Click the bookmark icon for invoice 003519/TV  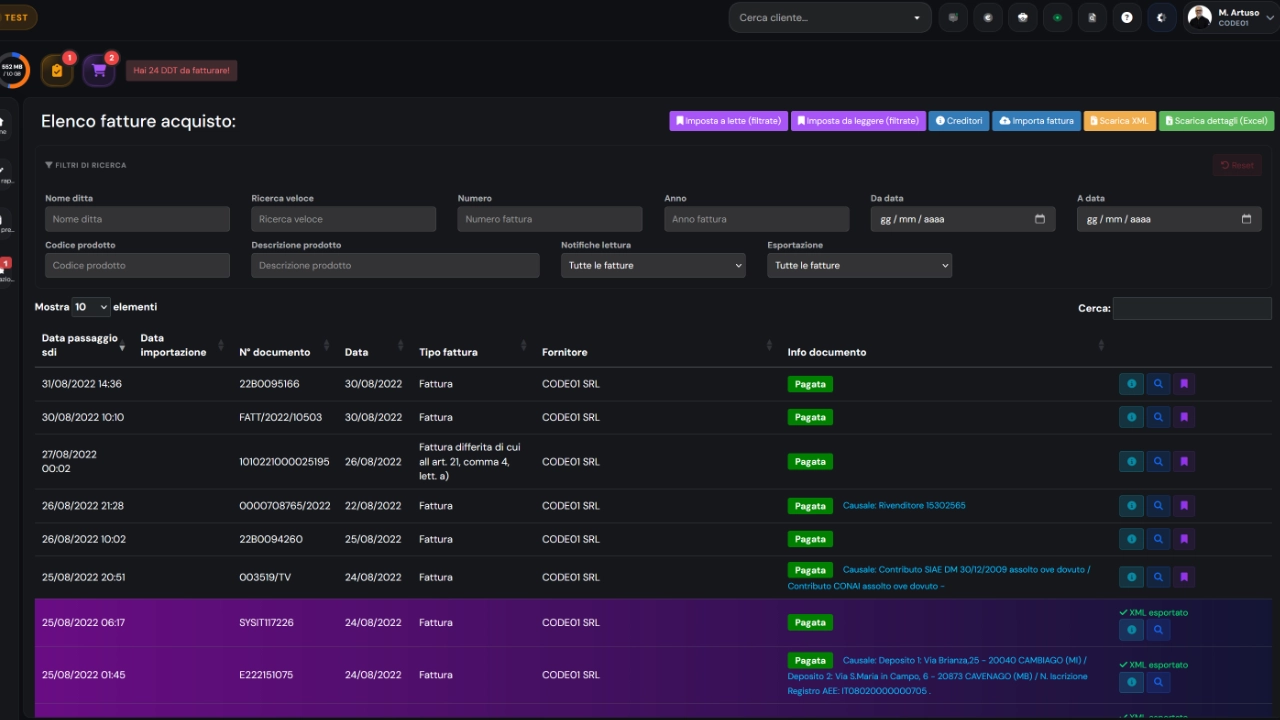(x=1184, y=577)
